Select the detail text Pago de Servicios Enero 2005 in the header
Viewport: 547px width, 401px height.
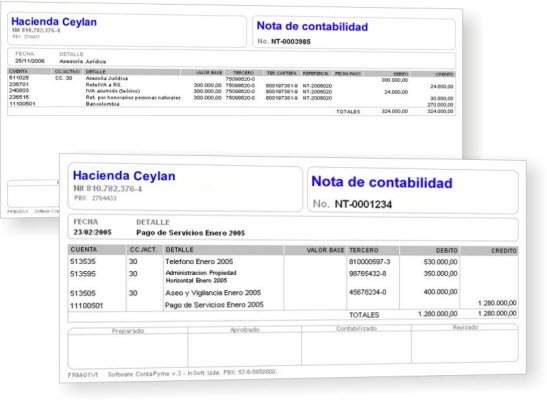[190, 233]
